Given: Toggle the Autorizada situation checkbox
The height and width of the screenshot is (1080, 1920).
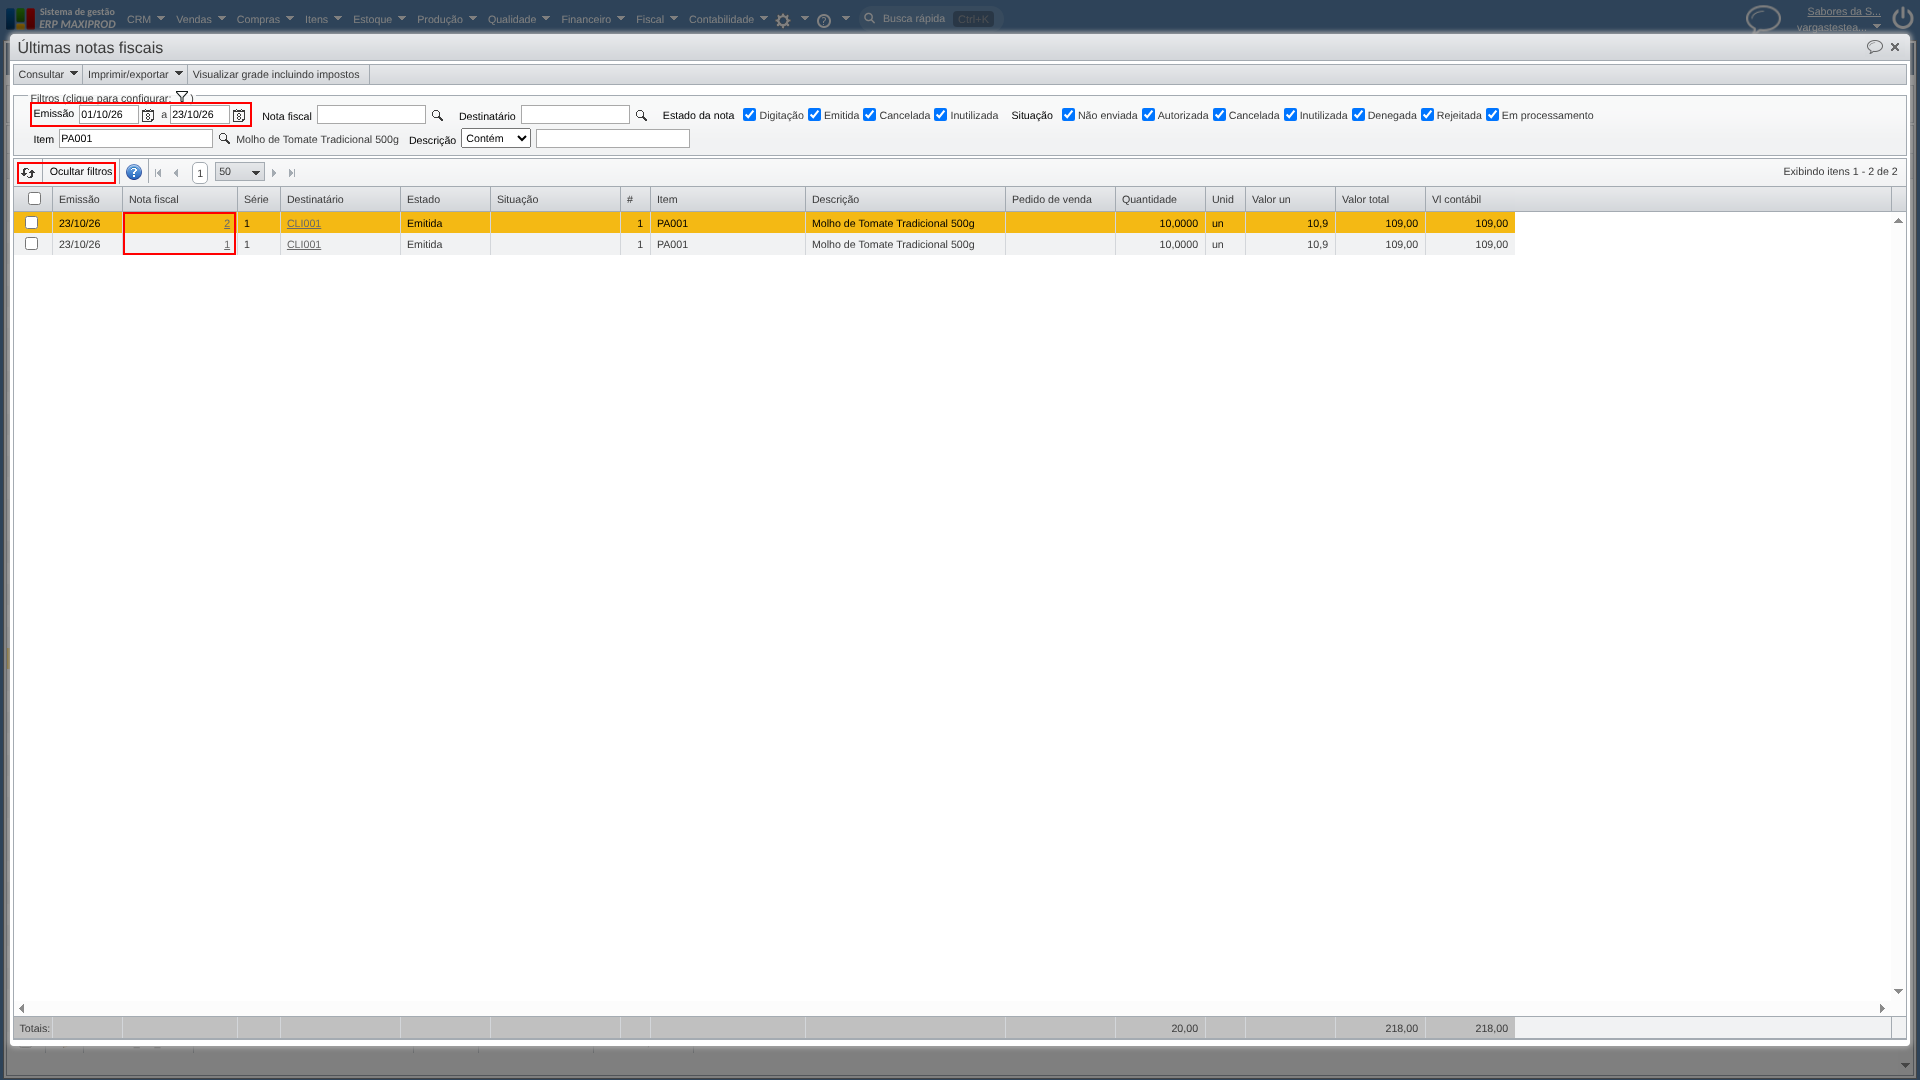Looking at the screenshot, I should tap(1148, 115).
